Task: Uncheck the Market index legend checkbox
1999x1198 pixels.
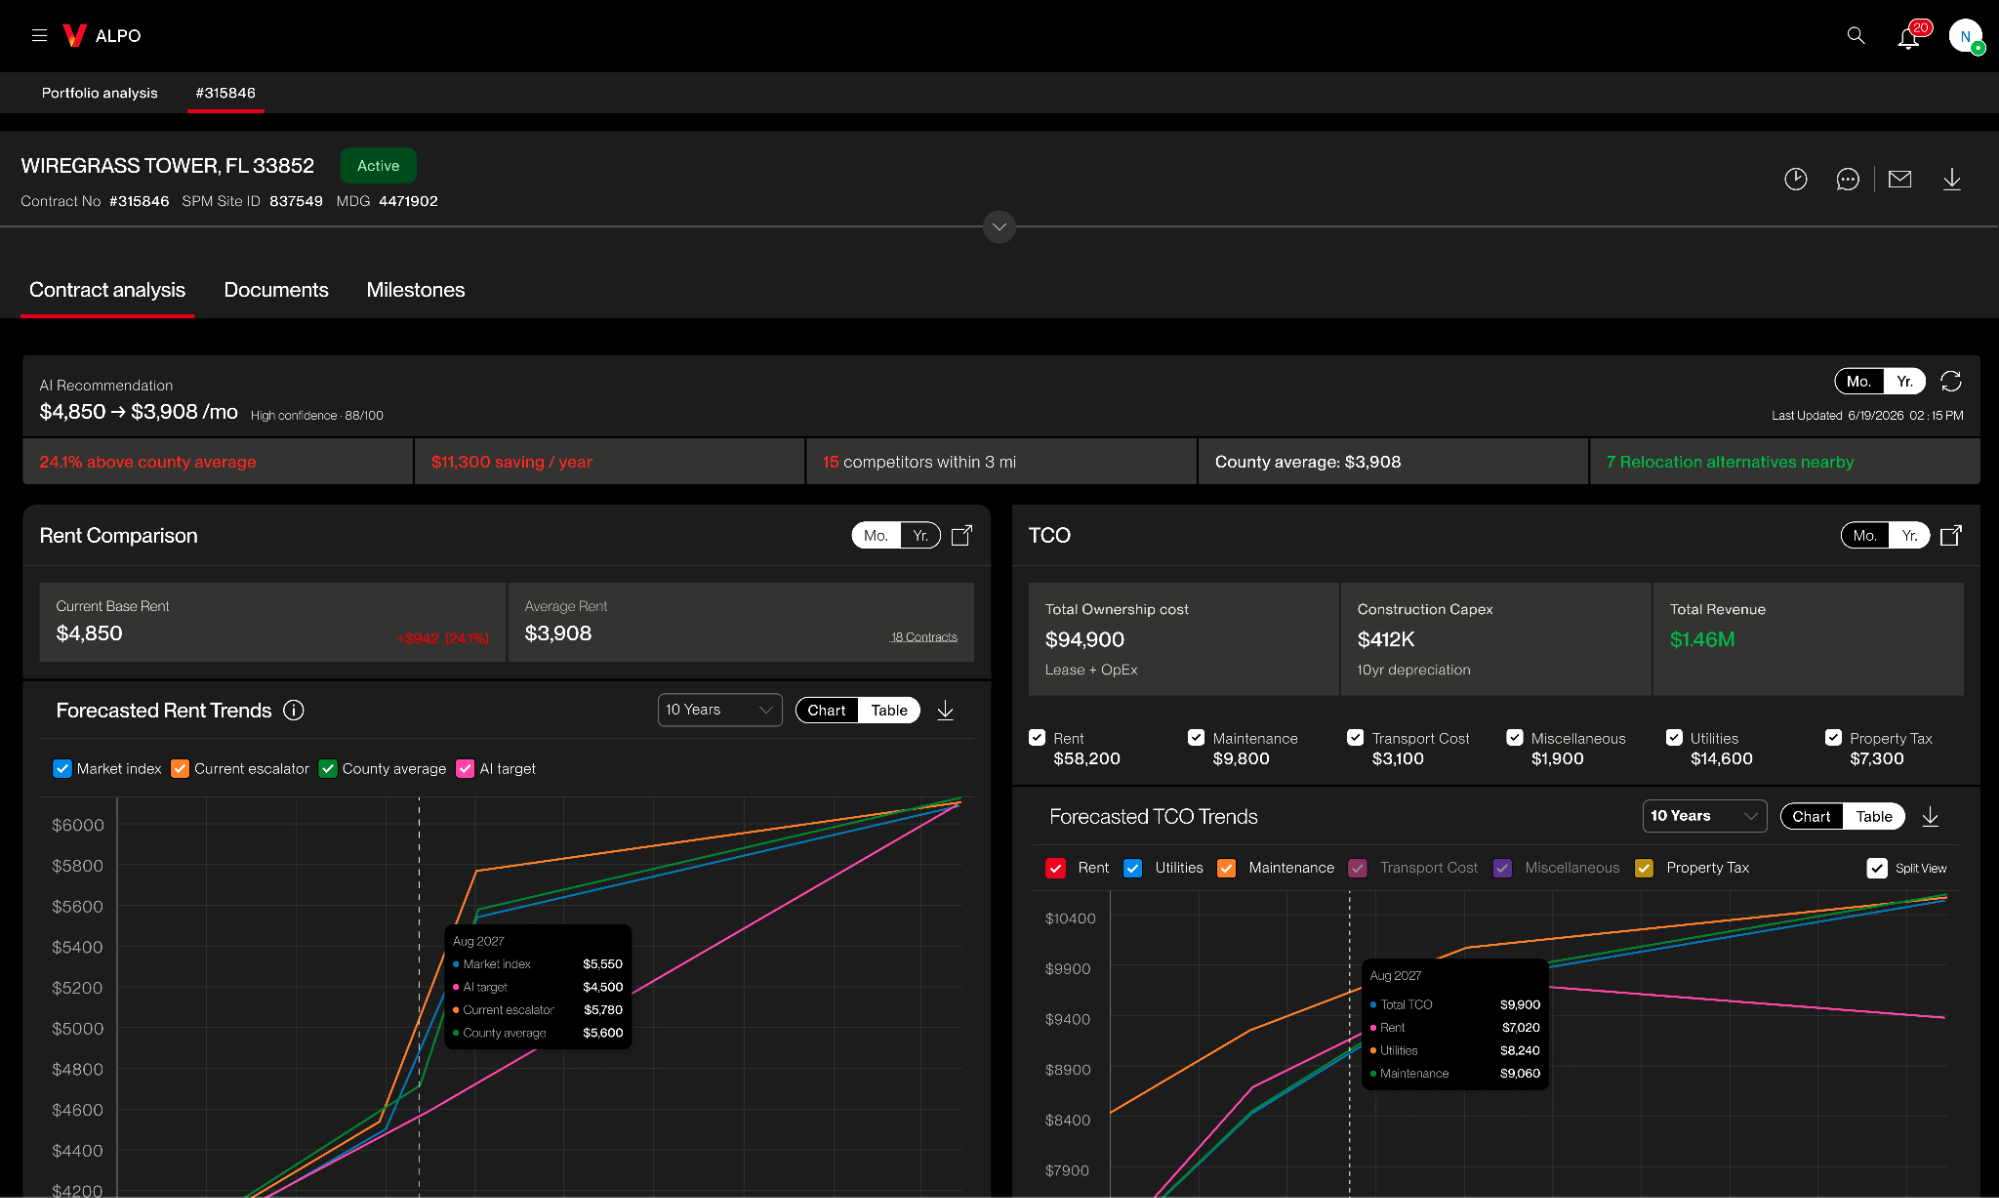Action: (x=62, y=768)
